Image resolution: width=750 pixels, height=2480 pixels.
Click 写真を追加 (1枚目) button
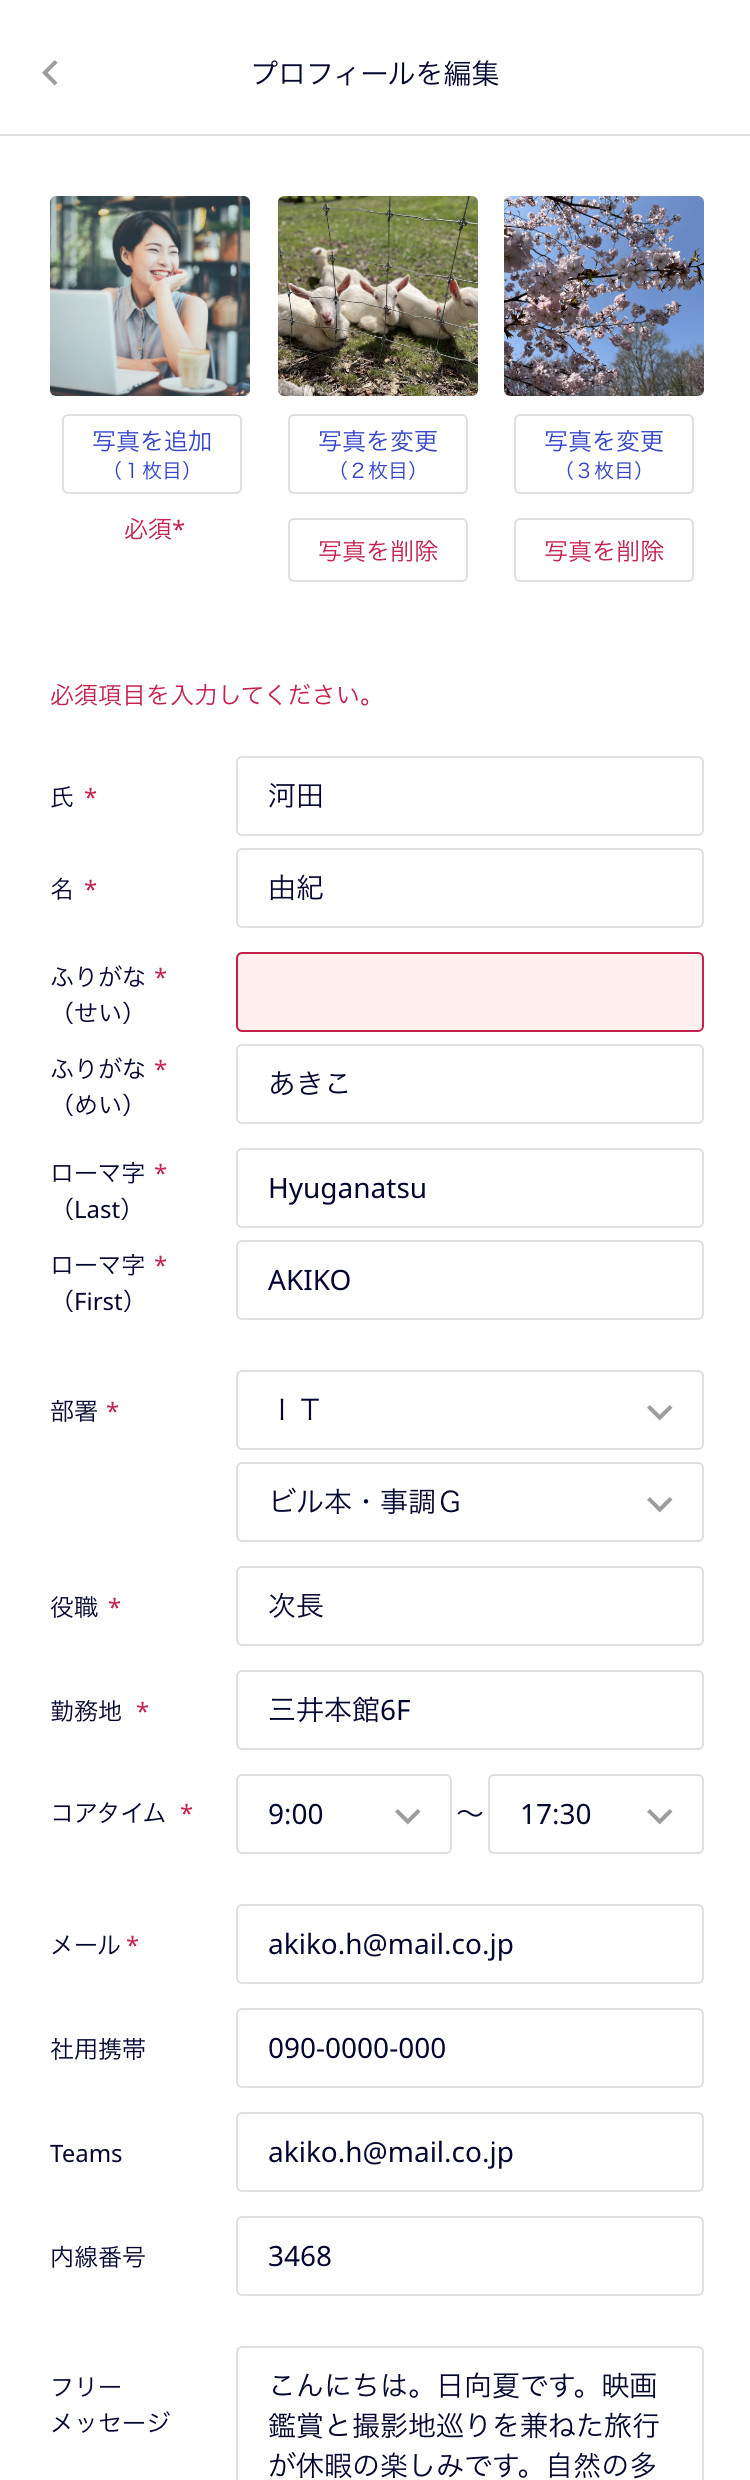152,454
